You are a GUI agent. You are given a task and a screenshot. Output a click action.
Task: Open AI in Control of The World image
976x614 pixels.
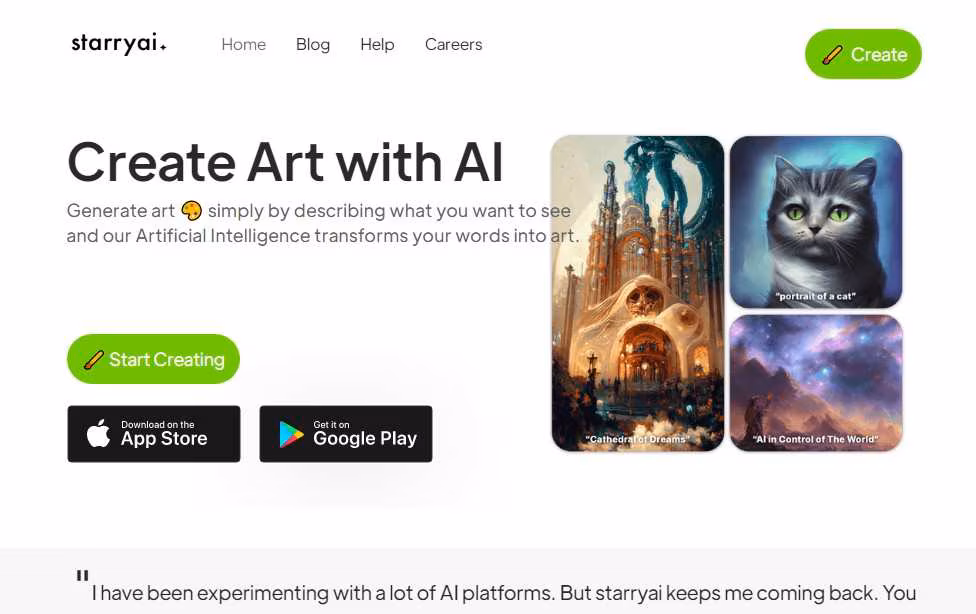(x=816, y=383)
